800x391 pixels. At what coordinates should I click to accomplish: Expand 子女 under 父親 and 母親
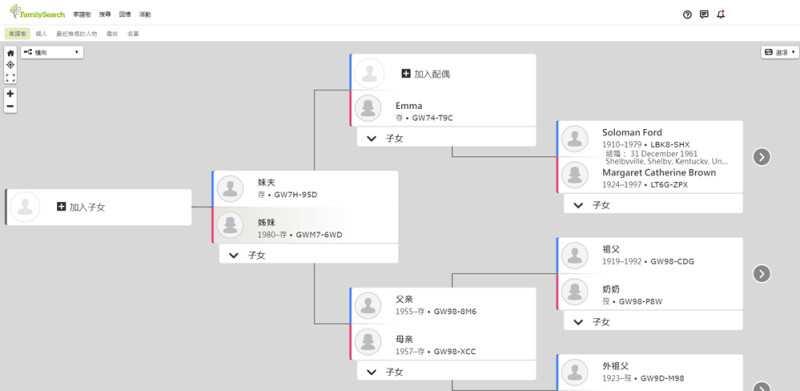[446, 371]
